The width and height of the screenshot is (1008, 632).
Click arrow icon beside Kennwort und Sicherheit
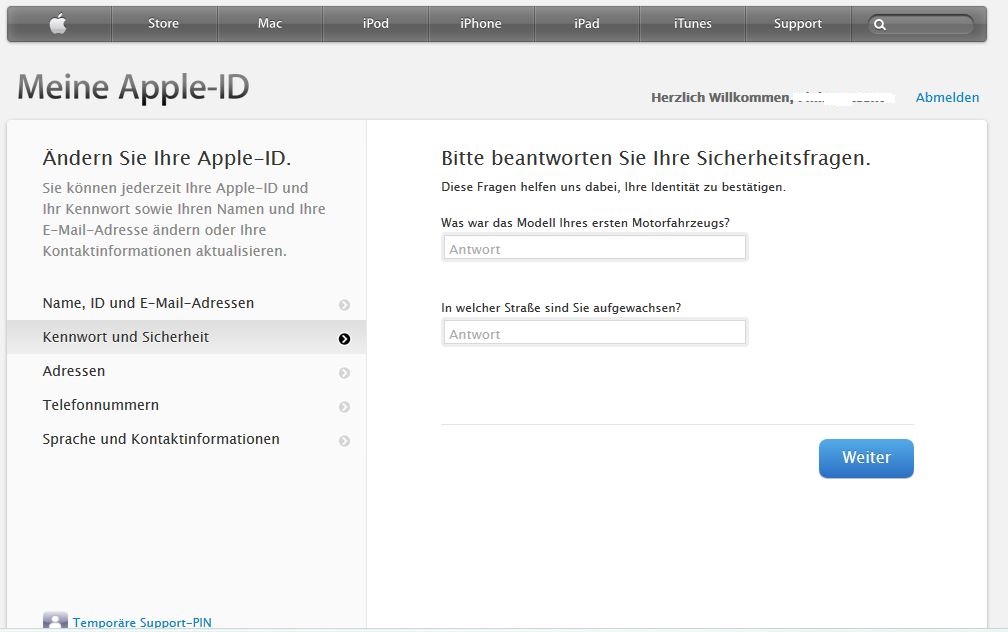(344, 339)
